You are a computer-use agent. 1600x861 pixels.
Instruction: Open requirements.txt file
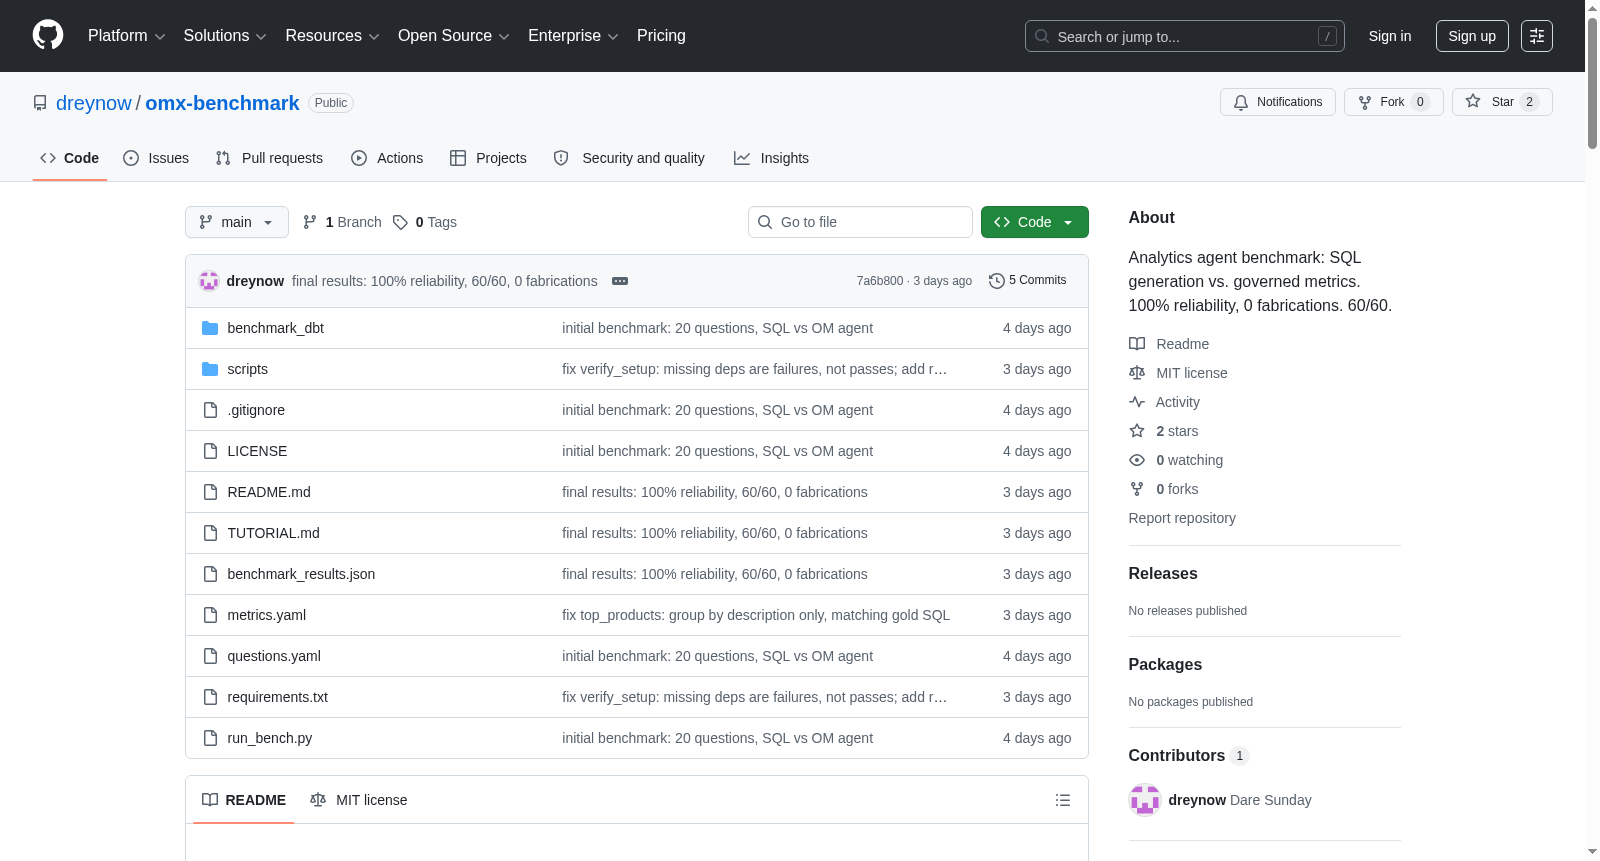(277, 697)
